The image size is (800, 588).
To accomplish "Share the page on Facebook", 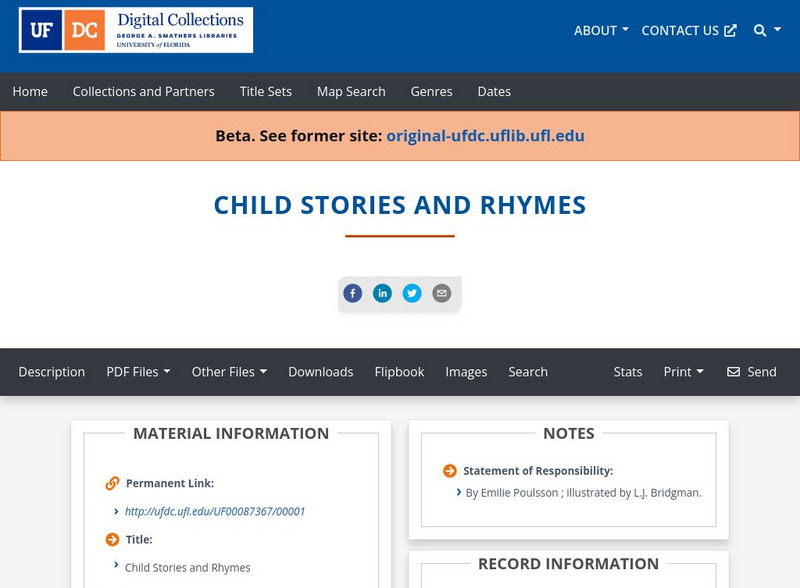I will pyautogui.click(x=353, y=293).
